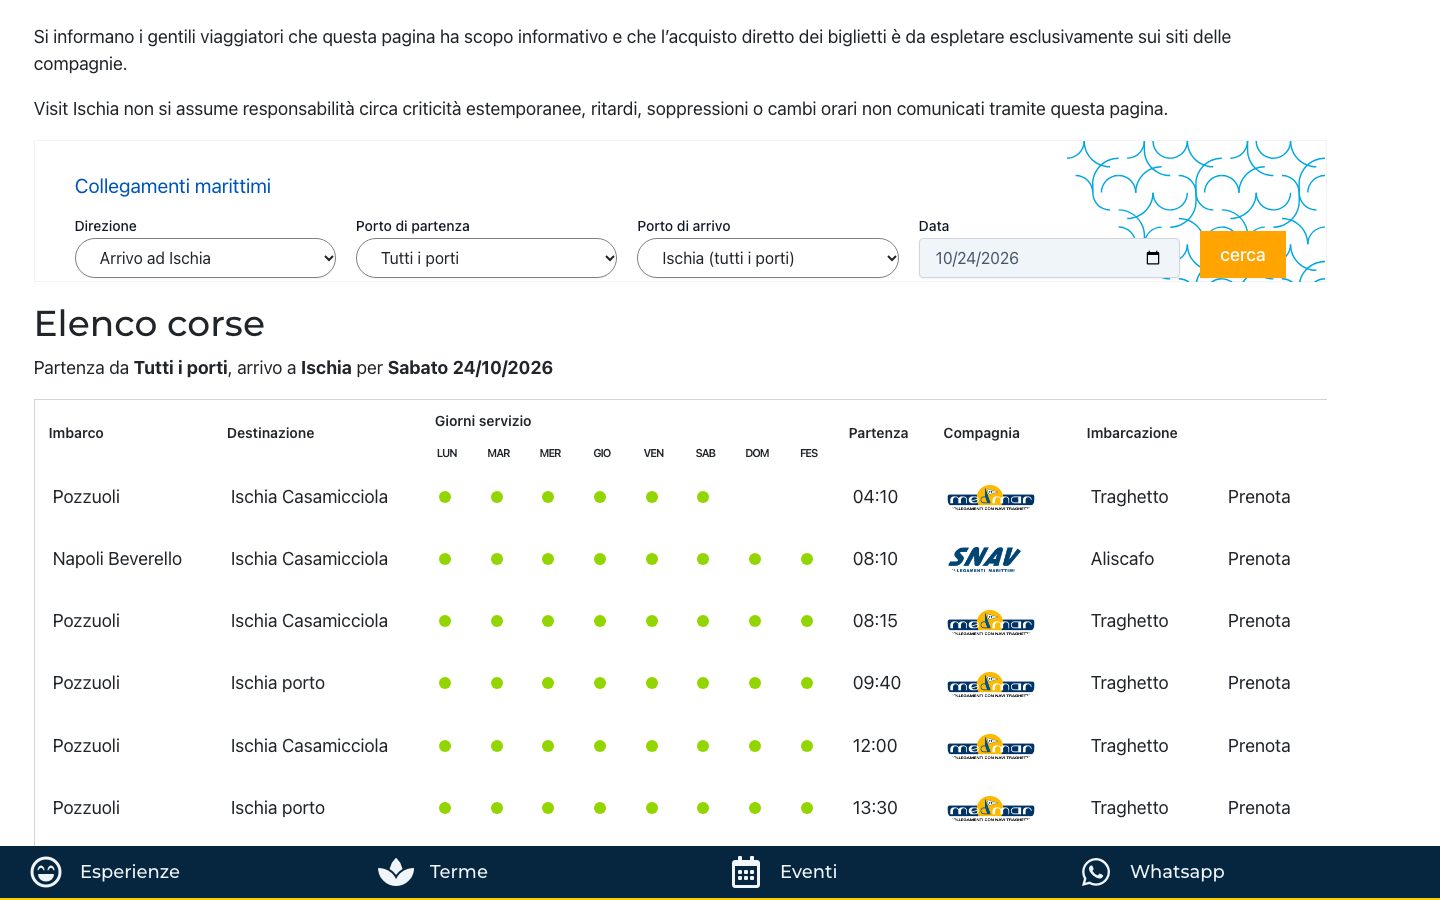Click the Data input field

1049,258
